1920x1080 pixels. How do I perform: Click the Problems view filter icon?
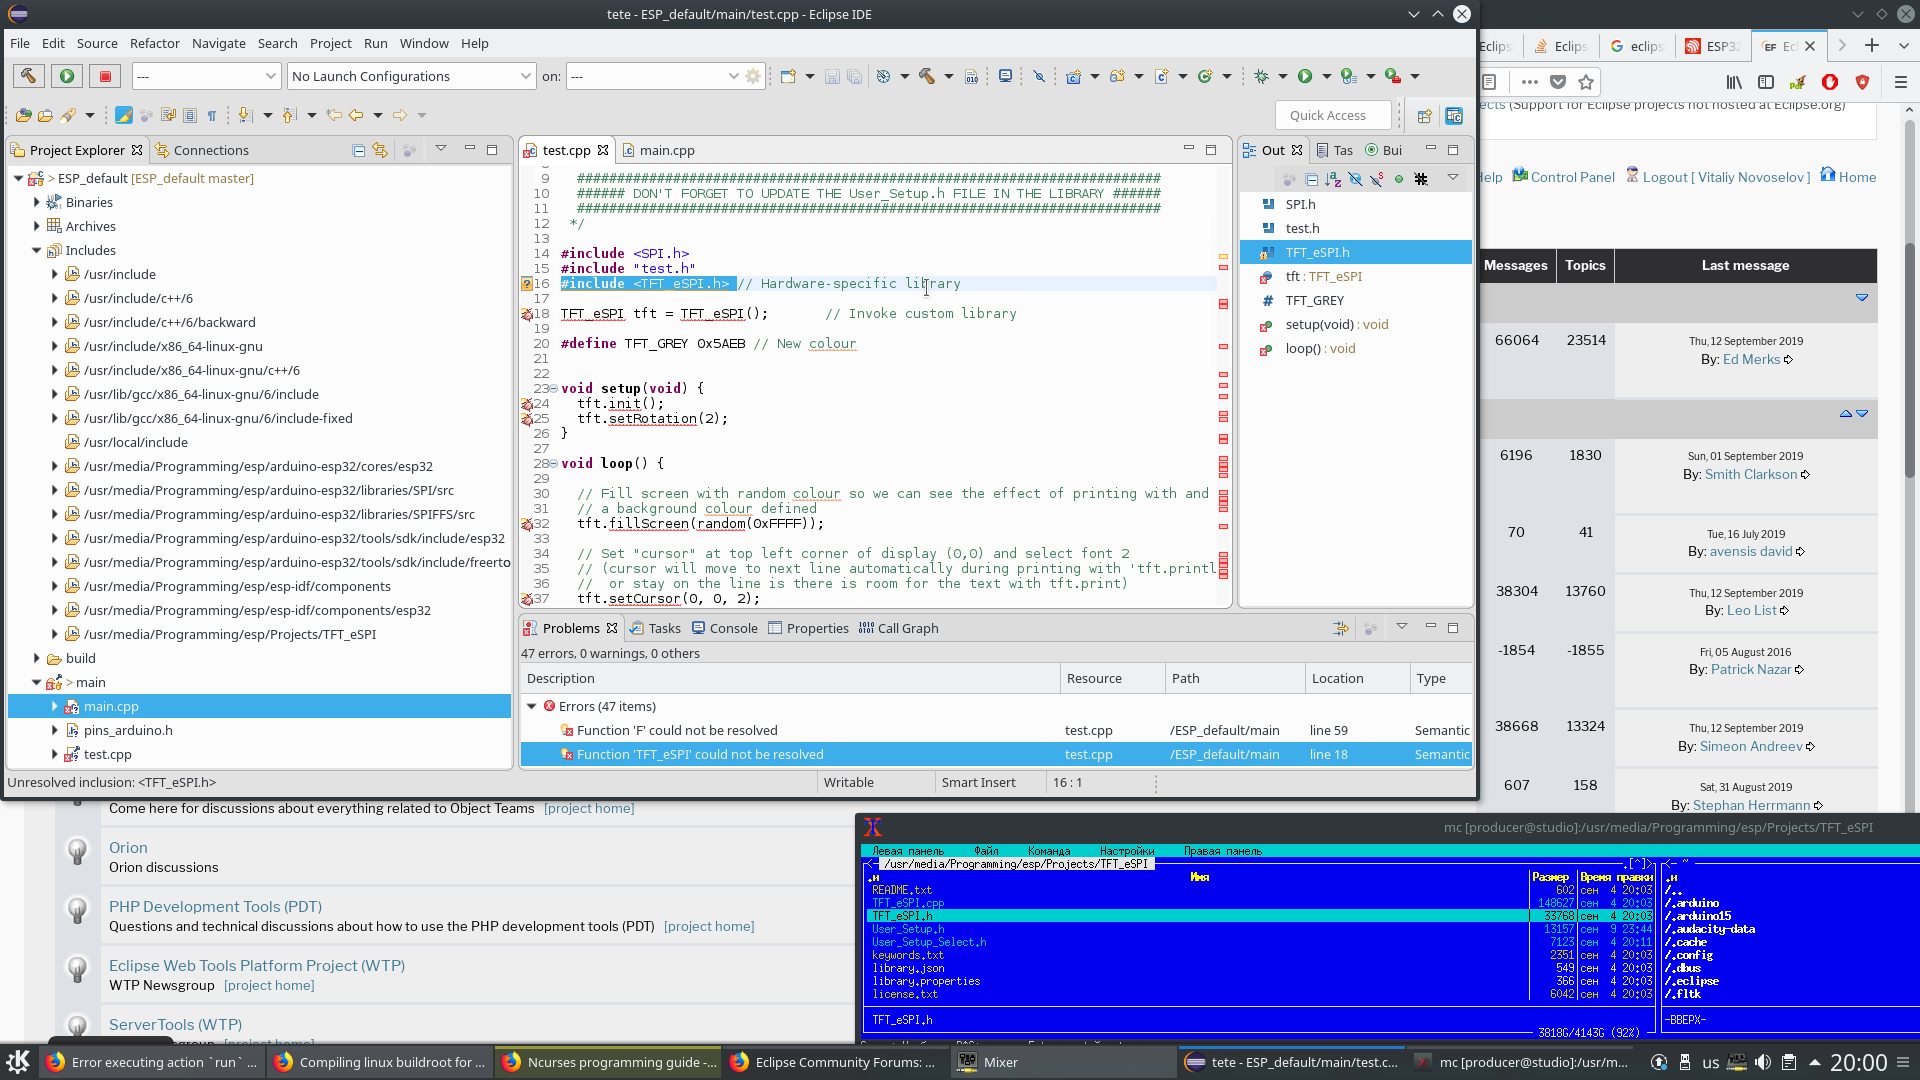point(1340,628)
